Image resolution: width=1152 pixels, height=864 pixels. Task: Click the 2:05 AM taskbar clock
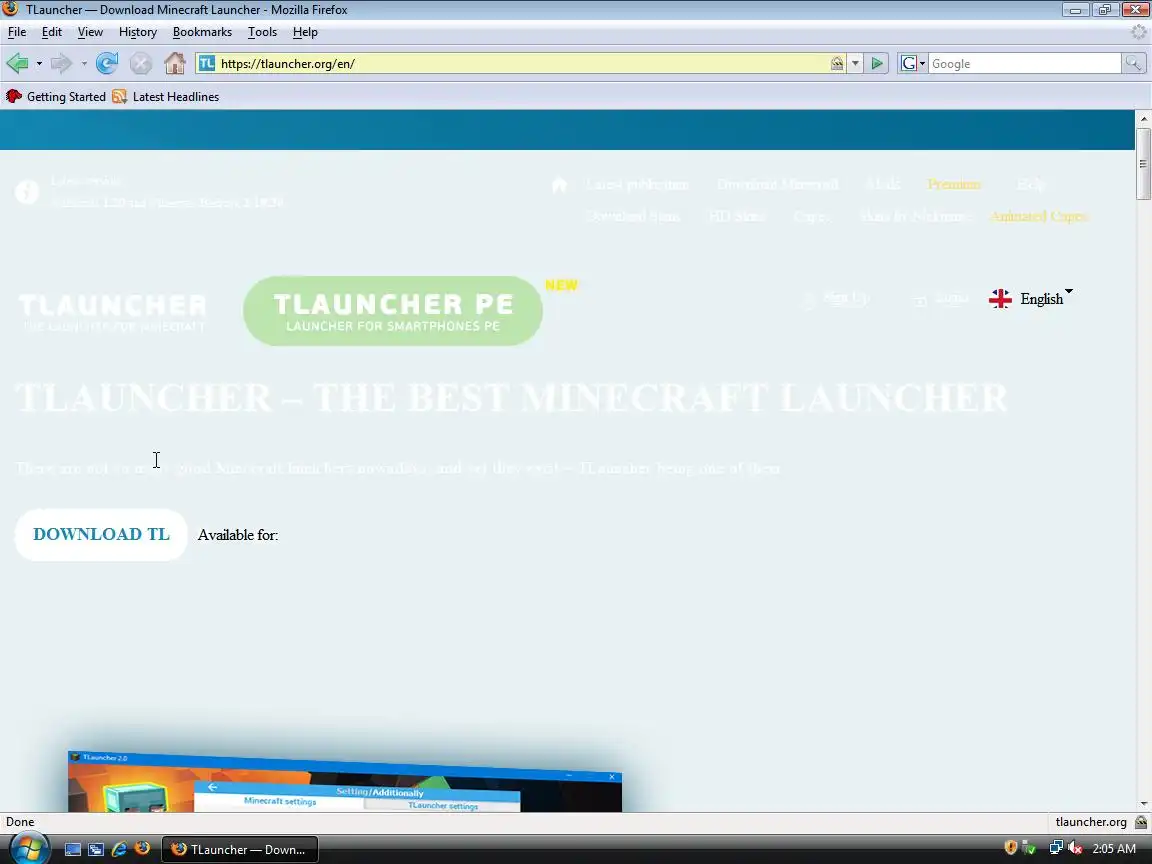click(x=1114, y=849)
